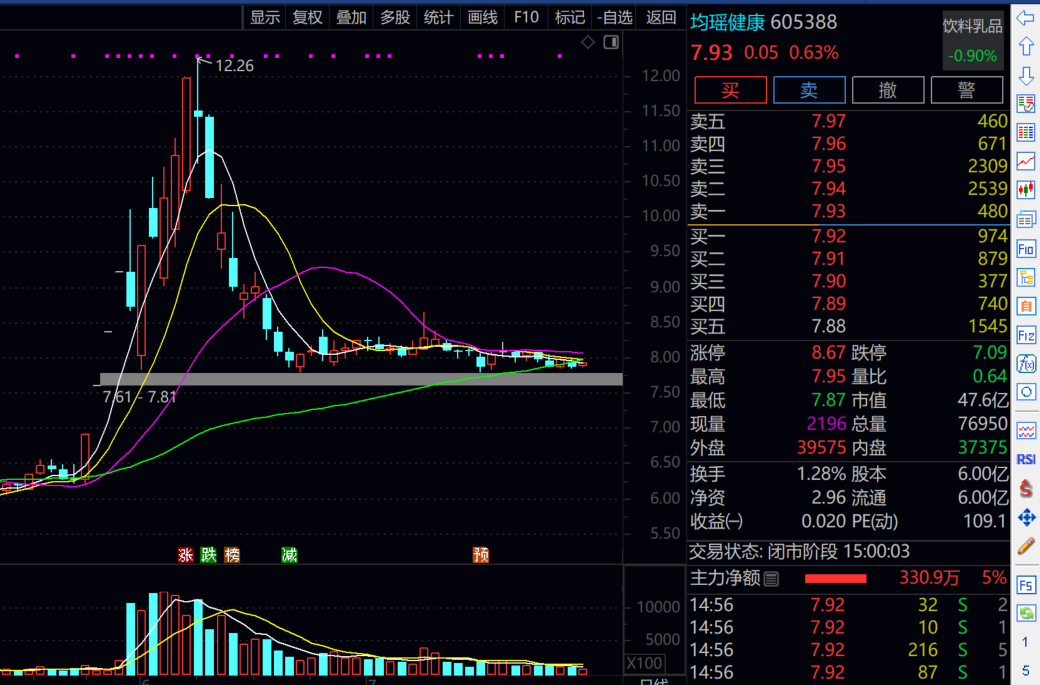This screenshot has width=1040, height=685.
Task: Select the pencil drawing tool icon
Action: pos(1025,546)
